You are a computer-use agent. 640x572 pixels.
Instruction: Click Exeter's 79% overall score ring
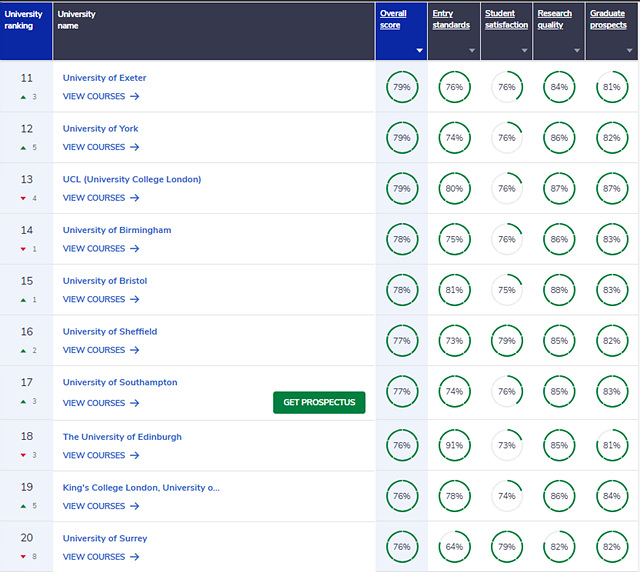coord(402,87)
